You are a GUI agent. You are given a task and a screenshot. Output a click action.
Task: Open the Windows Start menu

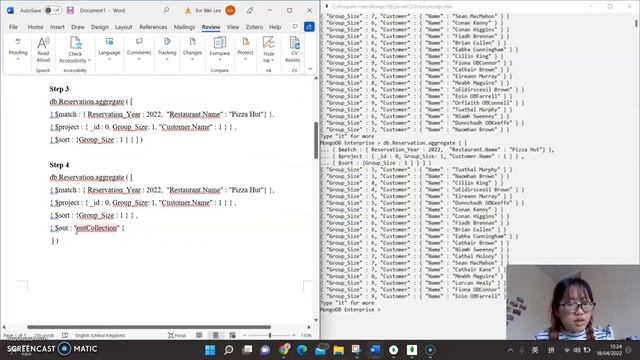(210, 350)
